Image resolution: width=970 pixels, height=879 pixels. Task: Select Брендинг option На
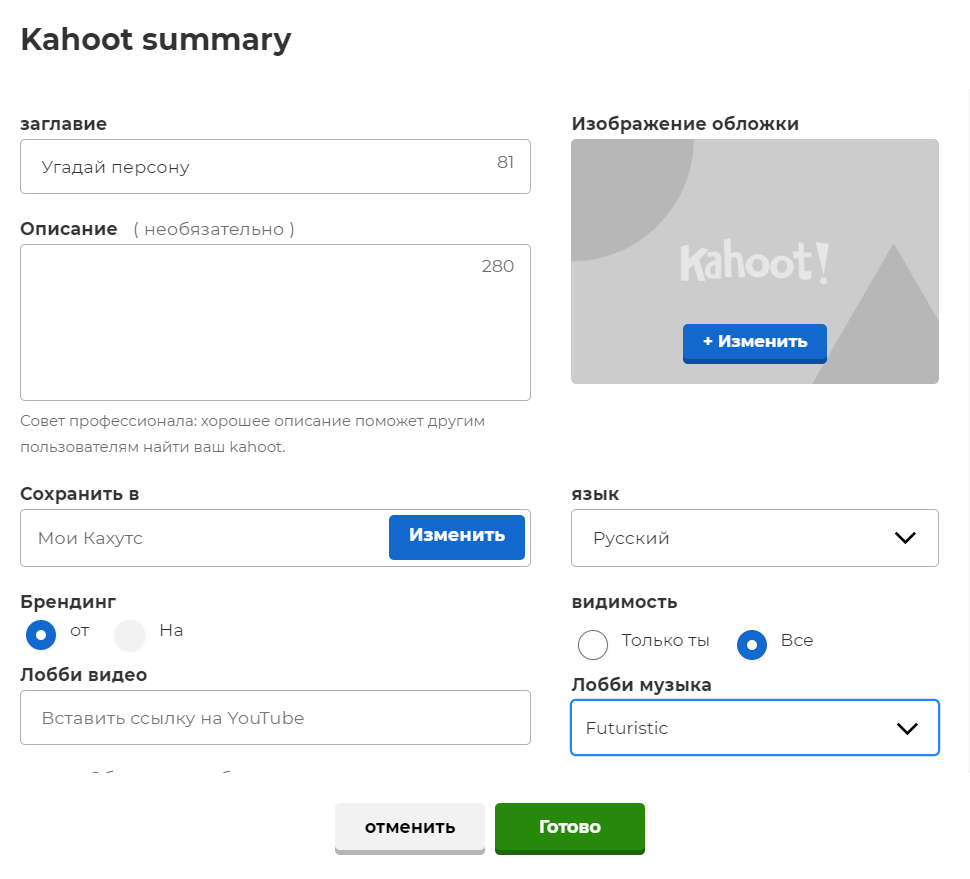tap(130, 635)
